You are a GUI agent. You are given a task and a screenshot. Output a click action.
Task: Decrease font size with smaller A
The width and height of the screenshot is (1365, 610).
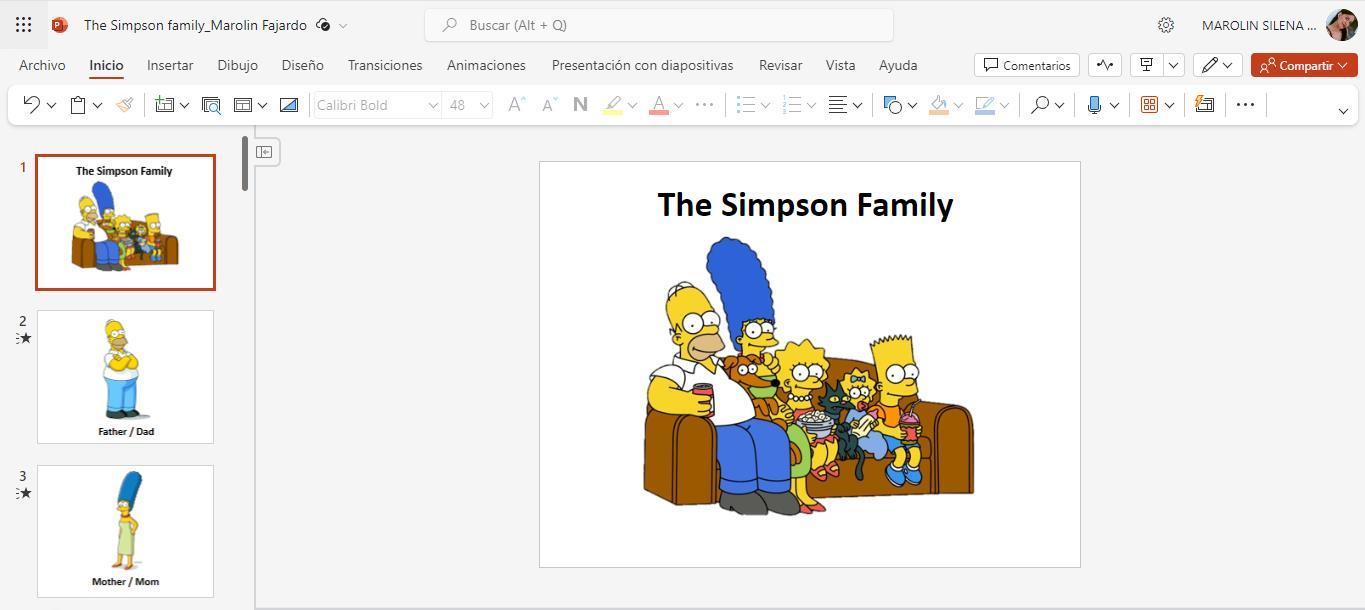click(549, 104)
